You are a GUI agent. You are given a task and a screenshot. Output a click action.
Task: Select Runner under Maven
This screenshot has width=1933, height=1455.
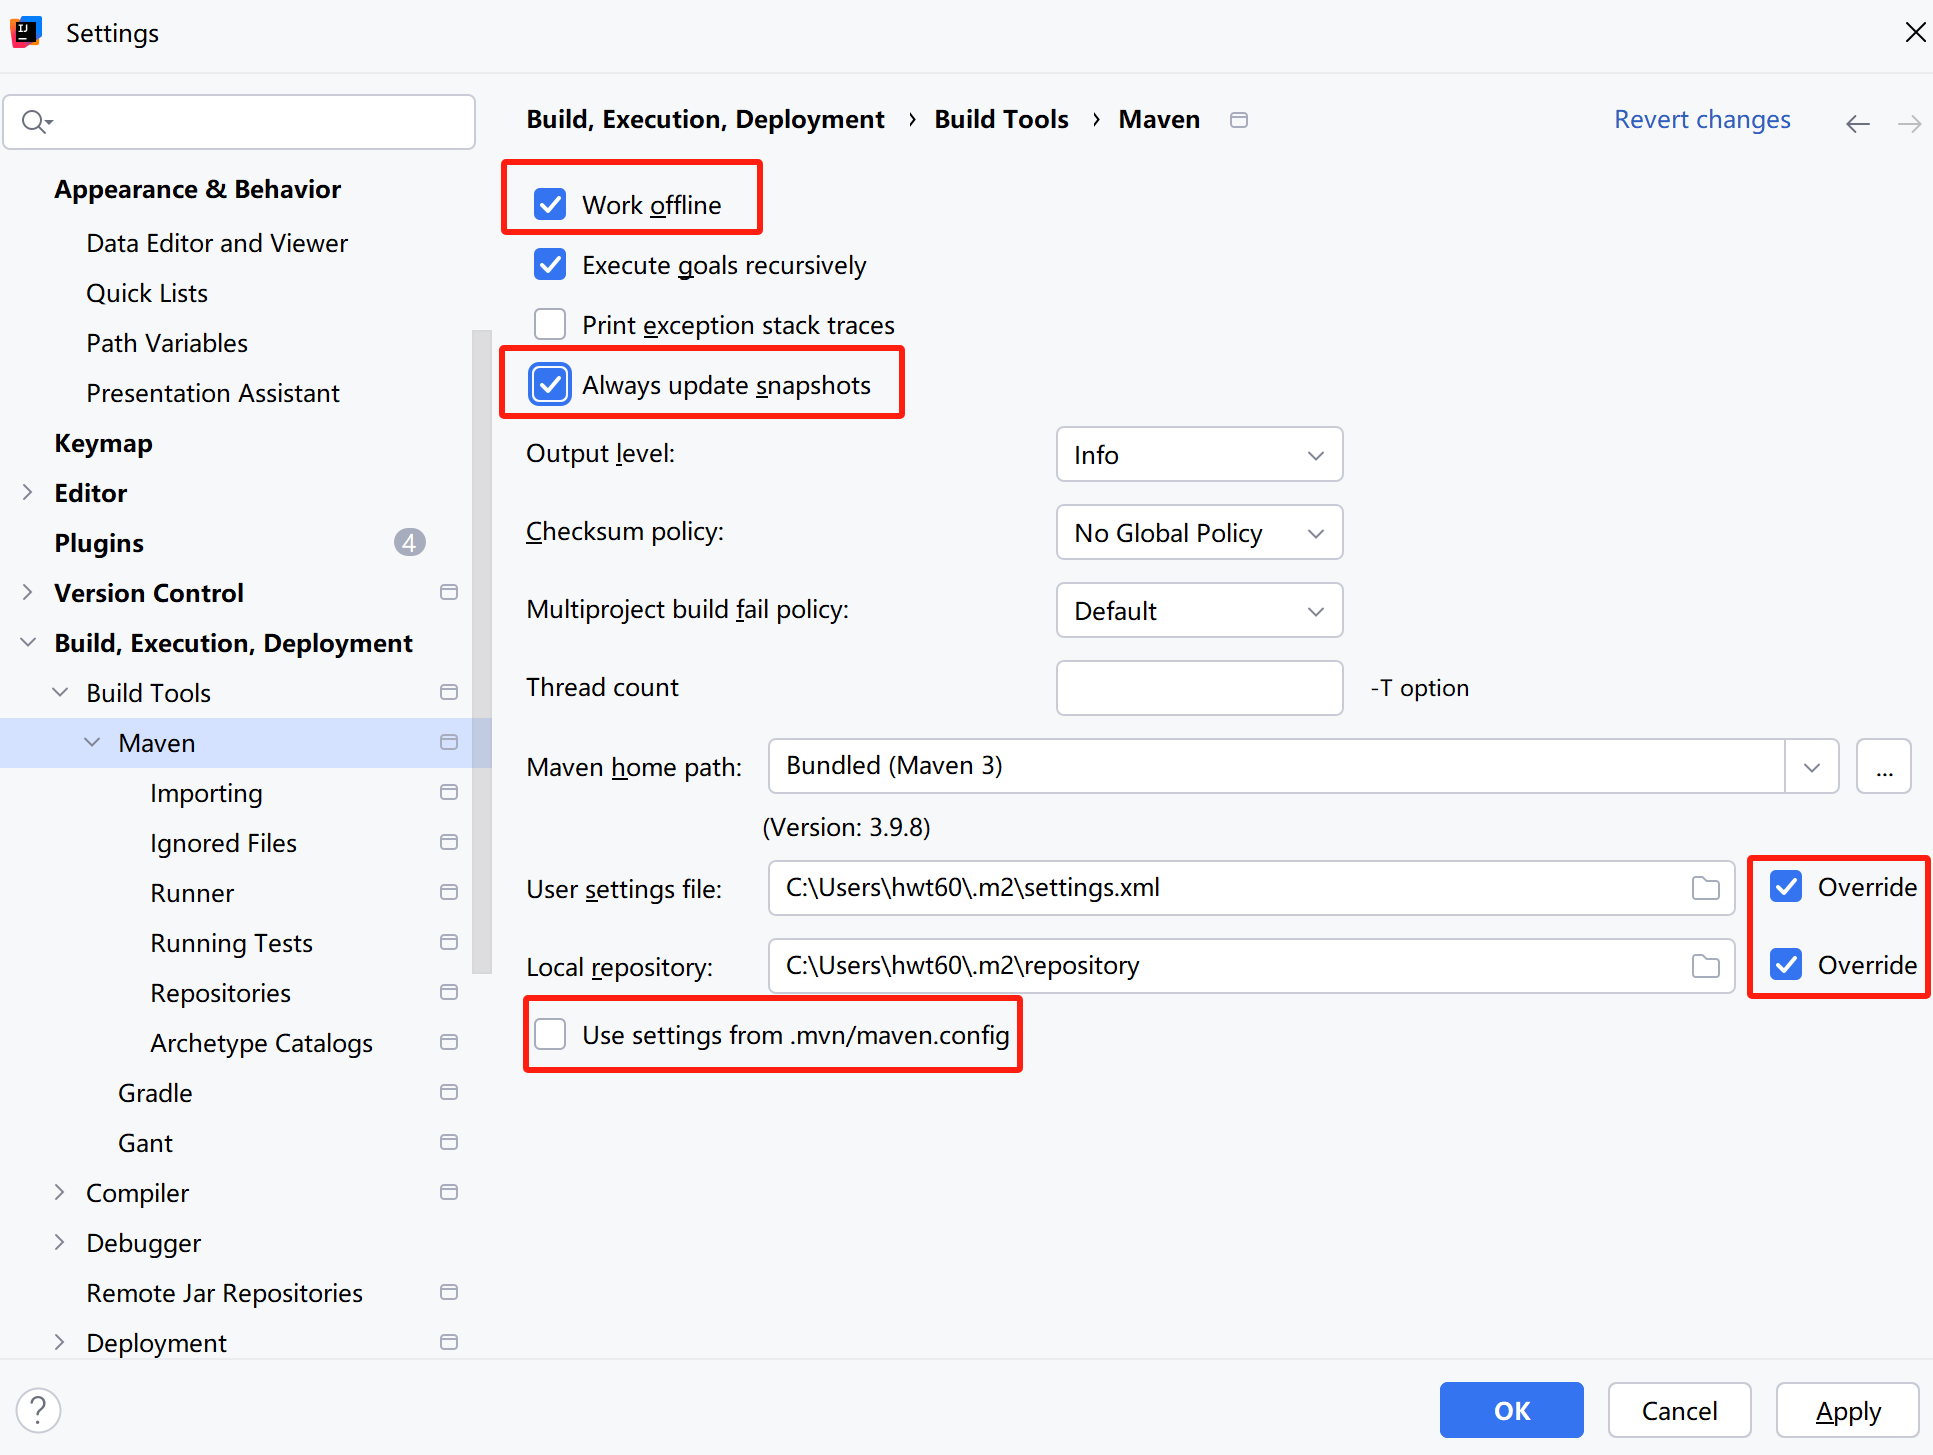tap(192, 893)
